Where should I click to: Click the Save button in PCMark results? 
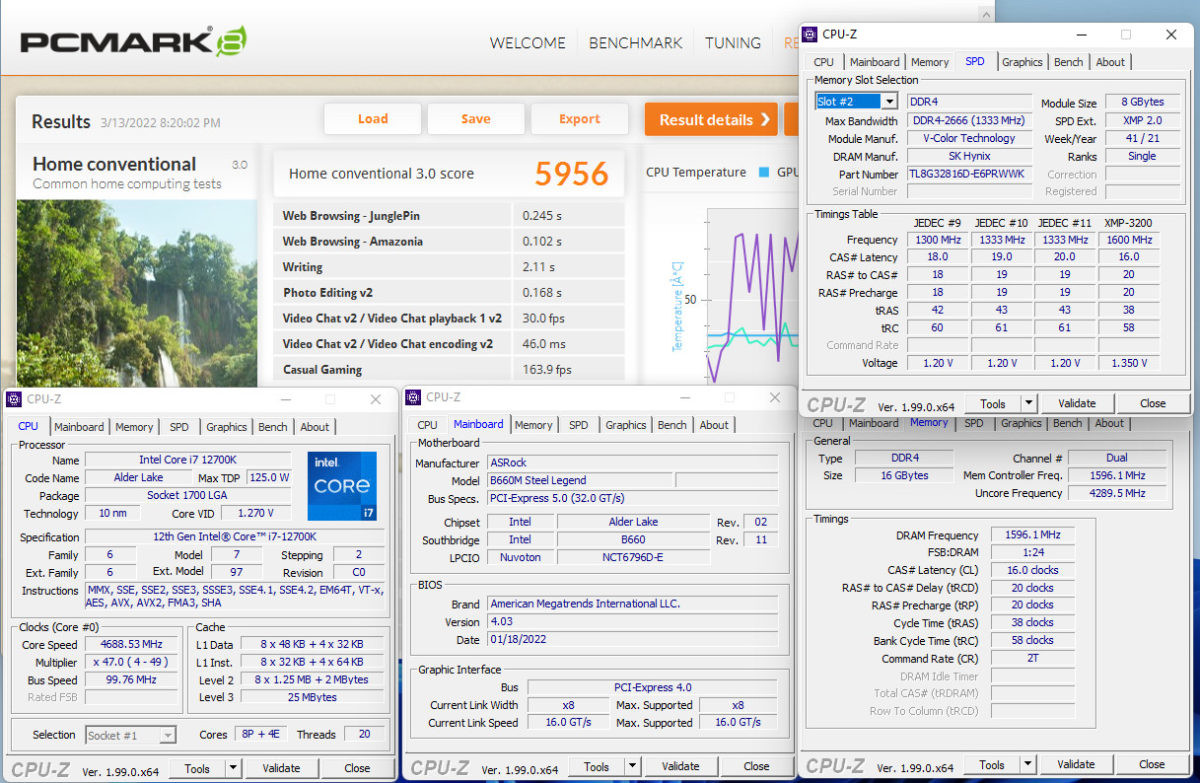pyautogui.click(x=476, y=119)
